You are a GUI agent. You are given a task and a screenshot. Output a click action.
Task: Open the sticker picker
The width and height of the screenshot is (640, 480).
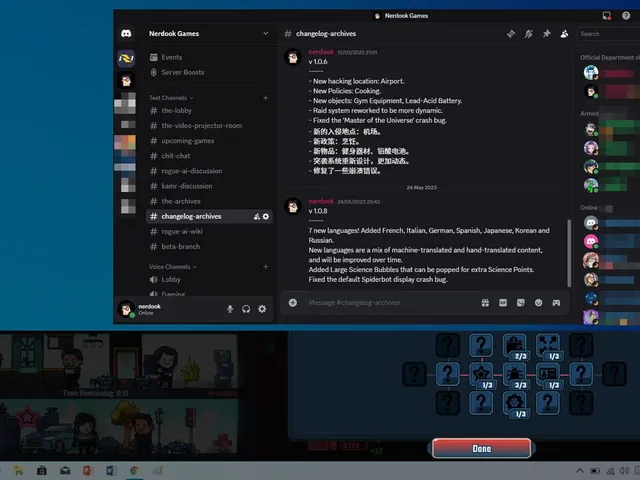pyautogui.click(x=520, y=303)
